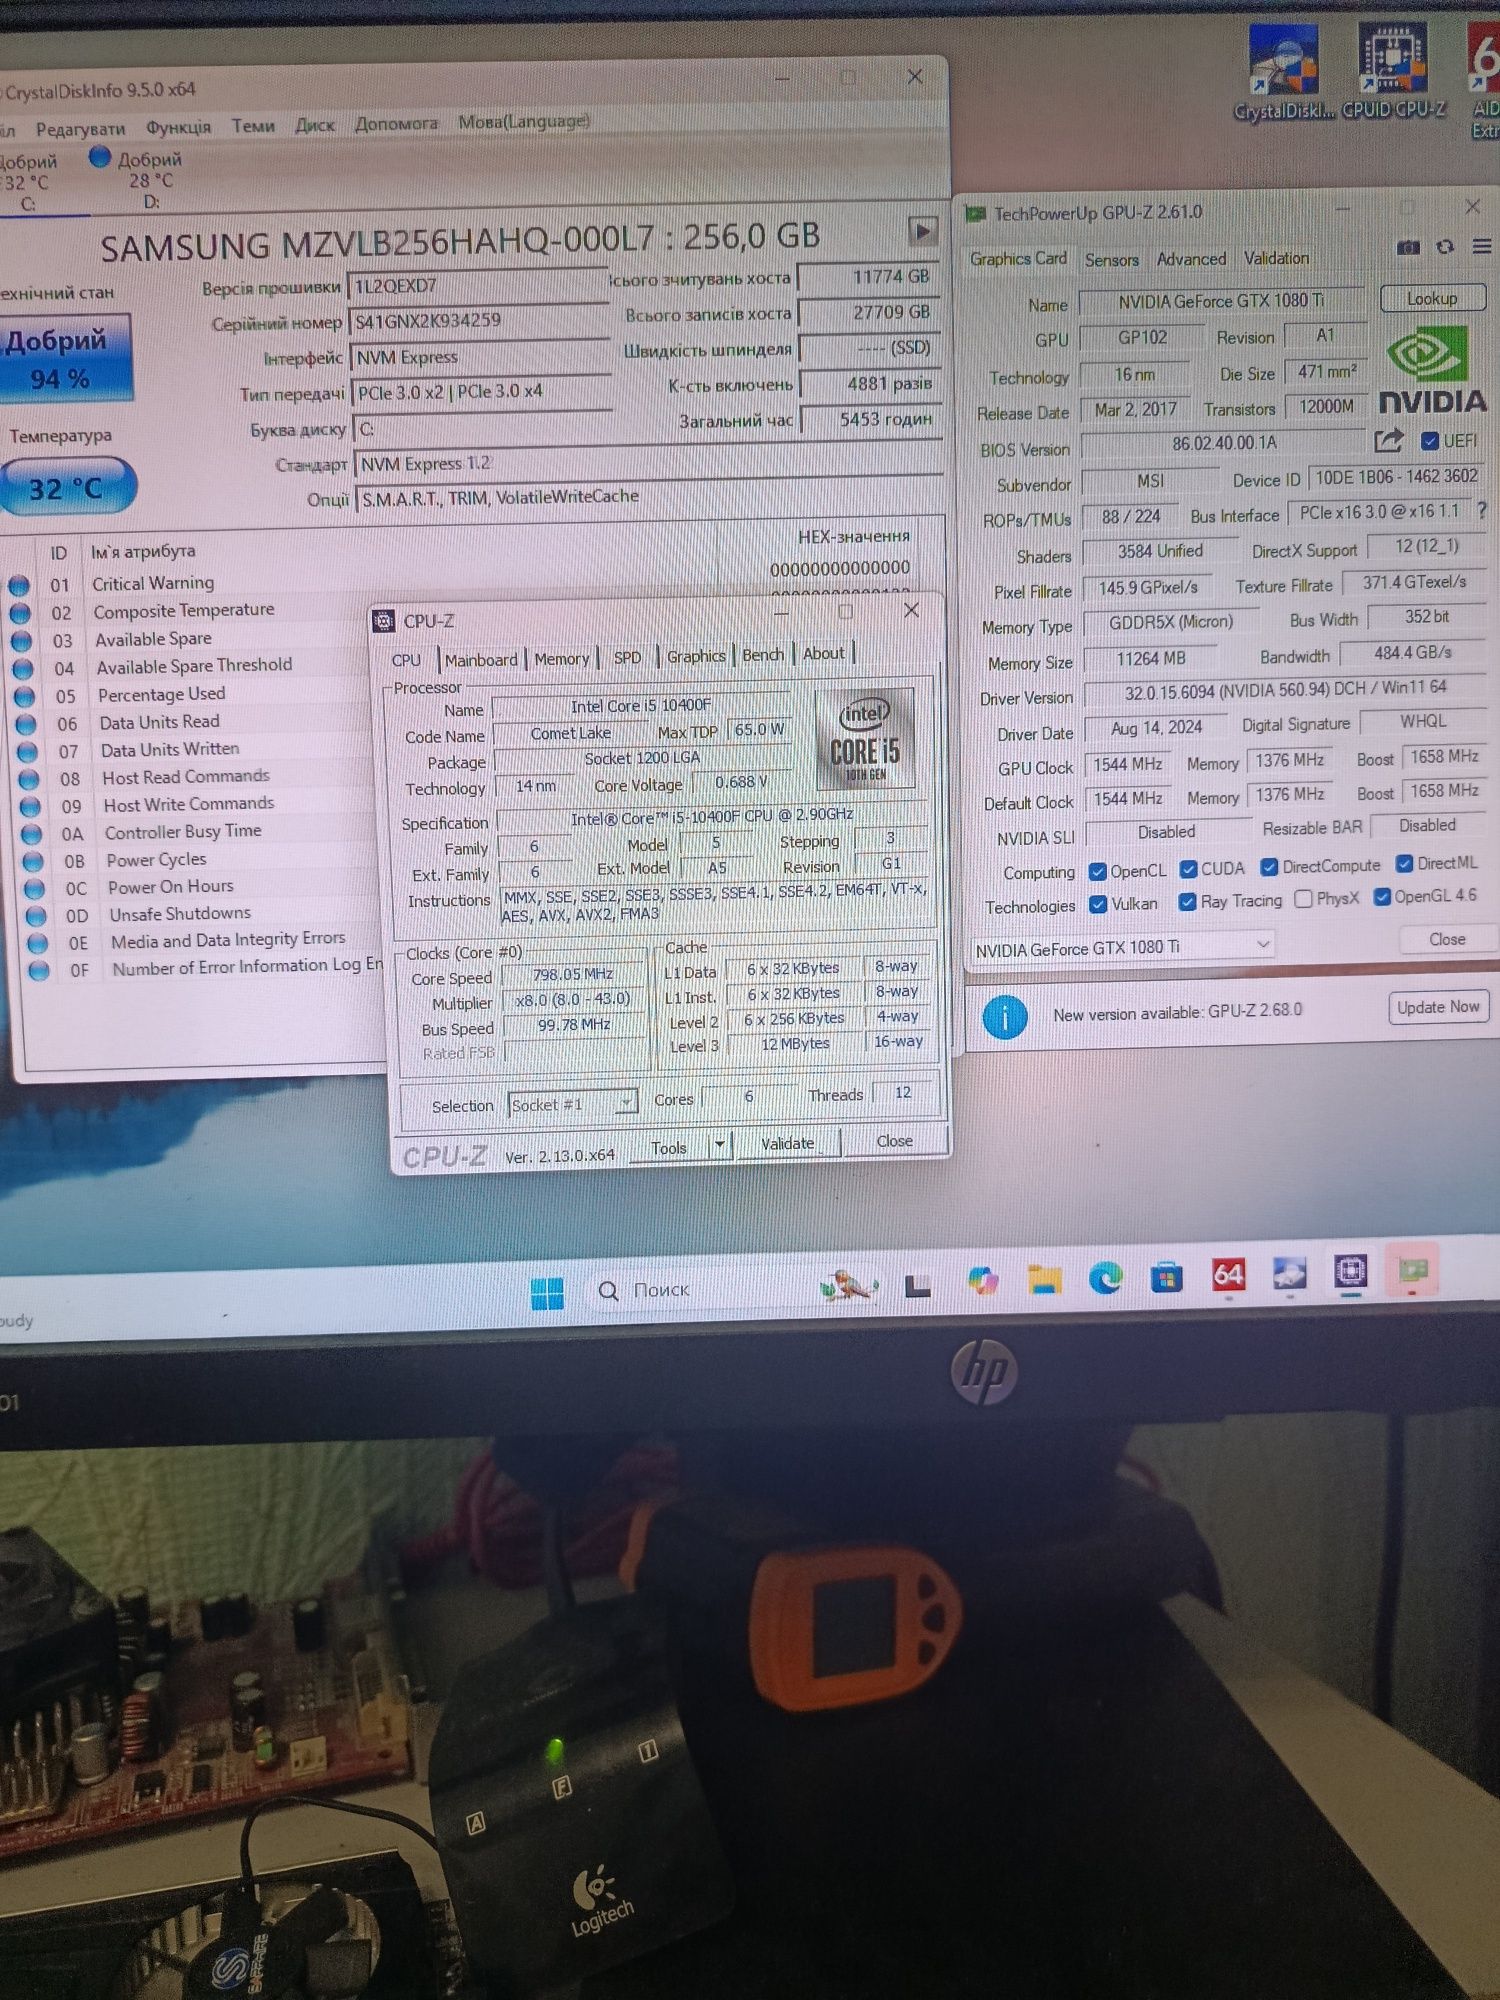
Task: Toggle OpenGL 4.6 checkbox
Action: tap(1382, 897)
